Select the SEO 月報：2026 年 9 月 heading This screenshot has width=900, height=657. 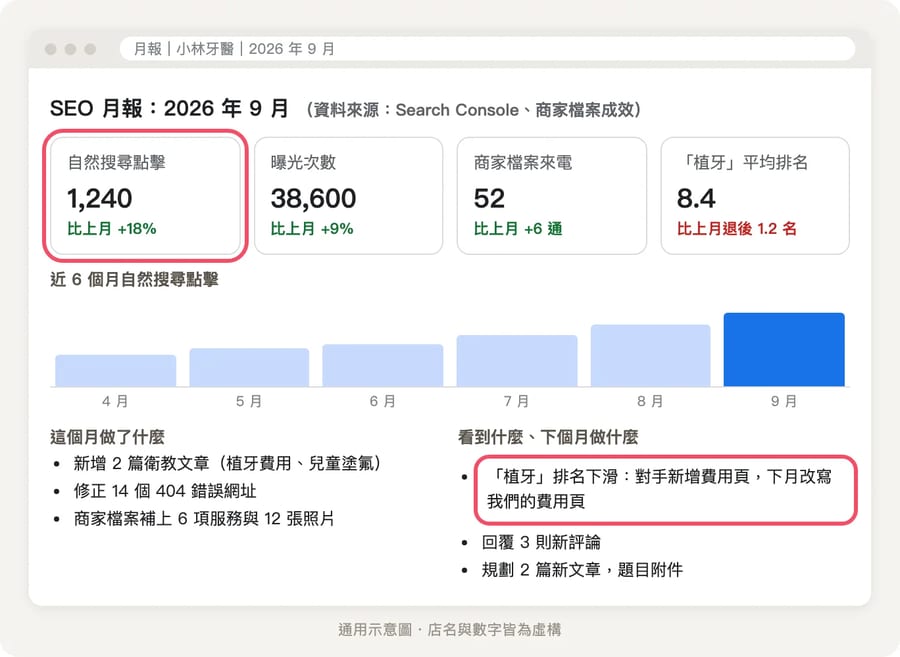[x=169, y=108]
